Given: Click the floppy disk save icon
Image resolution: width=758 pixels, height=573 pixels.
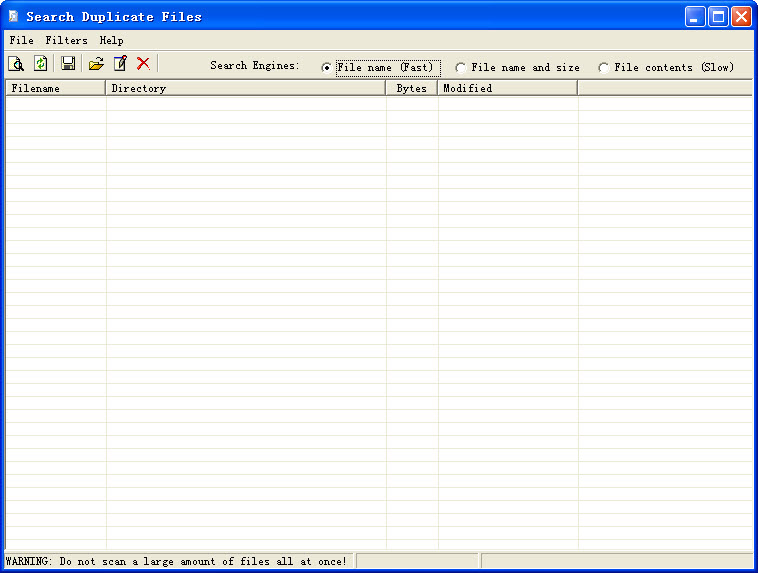Looking at the screenshot, I should point(68,64).
